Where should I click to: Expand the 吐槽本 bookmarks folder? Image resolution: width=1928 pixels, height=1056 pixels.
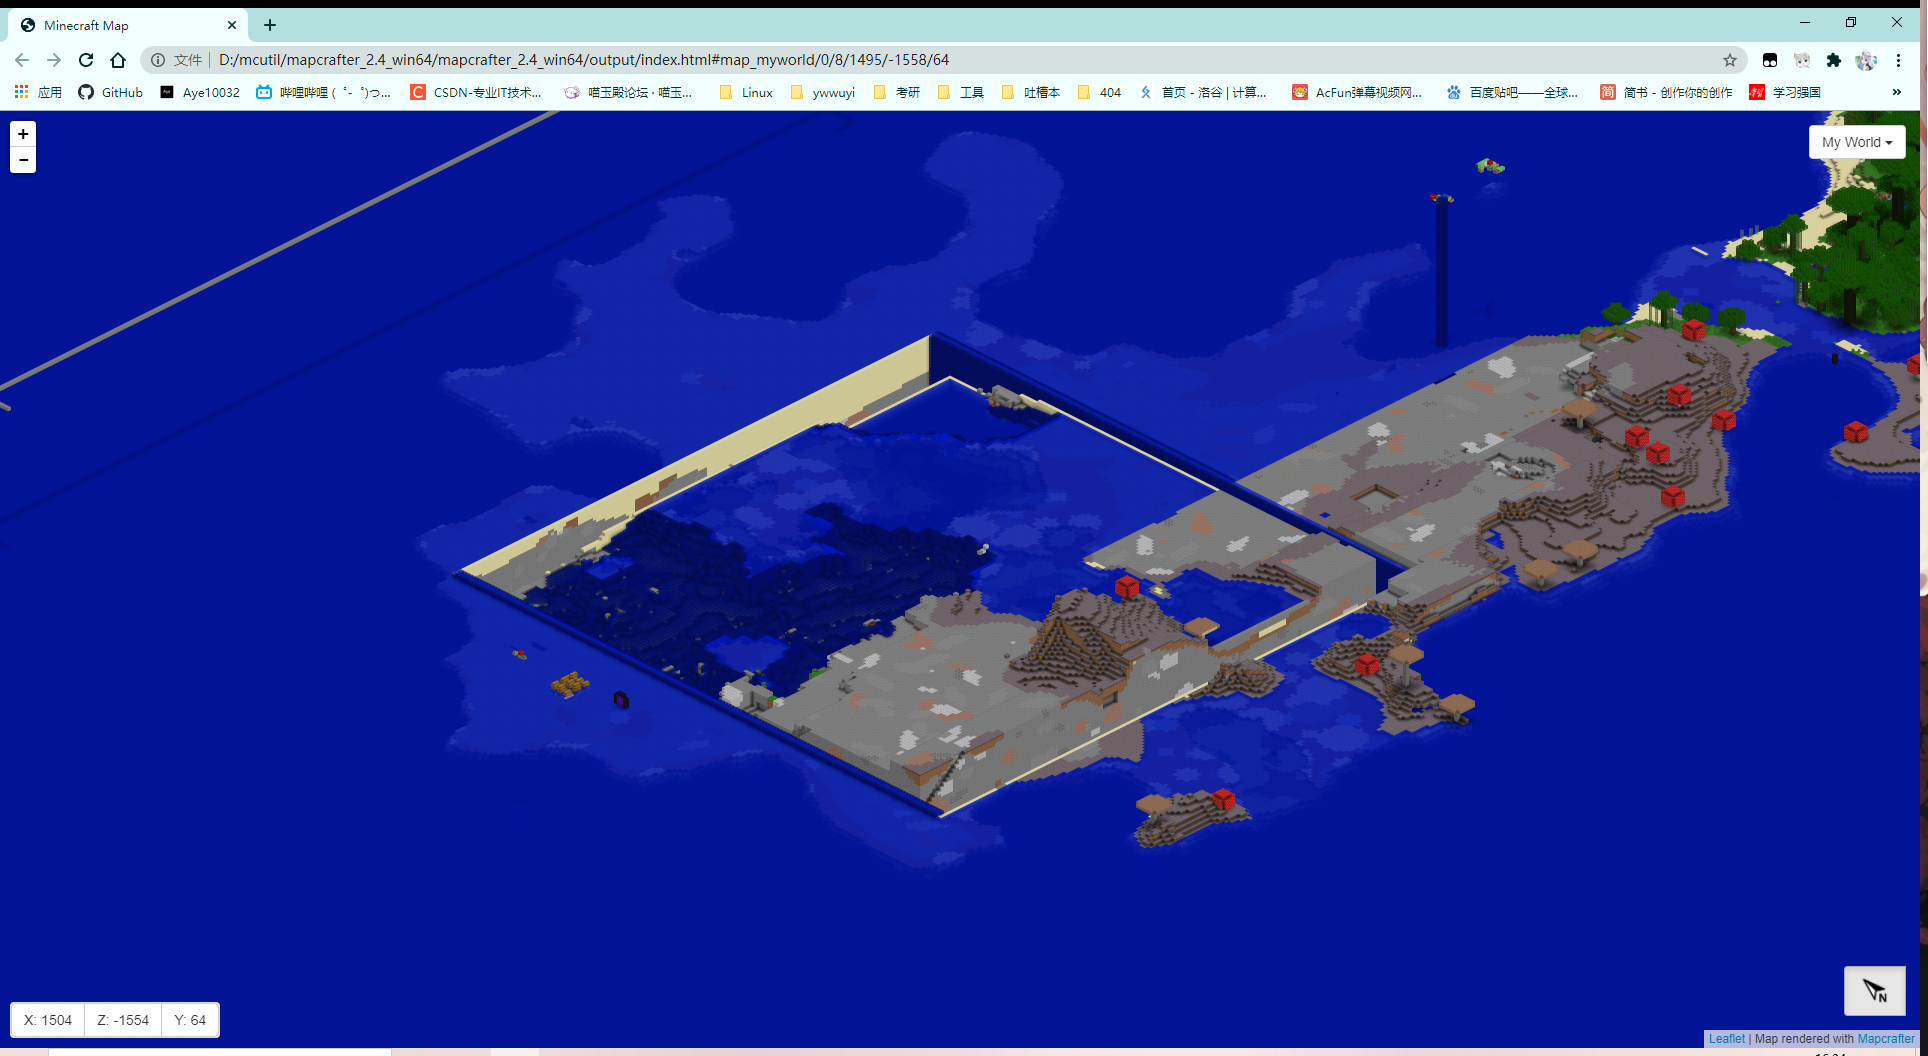pos(1030,92)
